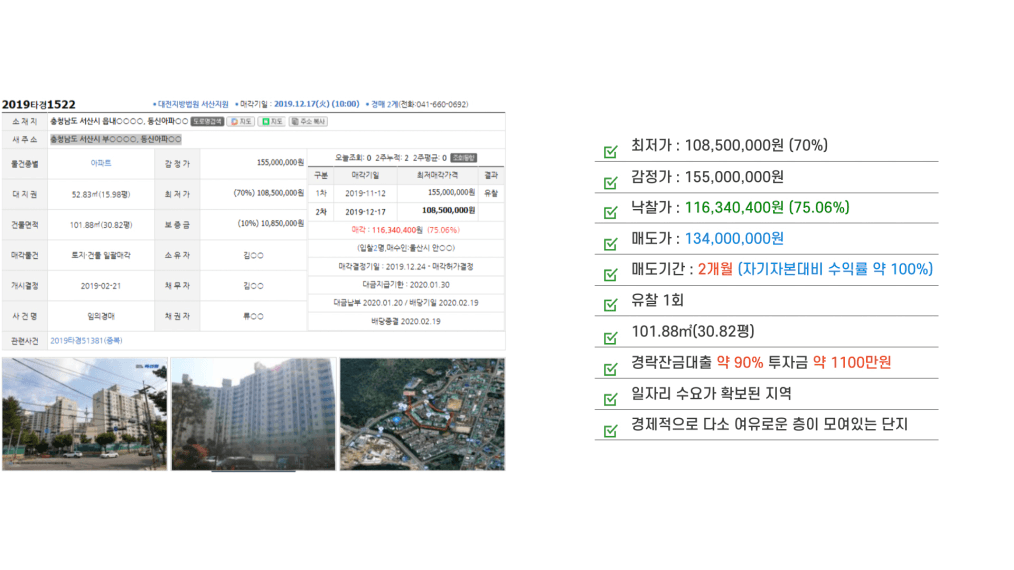Screen dimensions: 1014x570
Task: Open the Naver 지도 green map icon
Action: 272,121
